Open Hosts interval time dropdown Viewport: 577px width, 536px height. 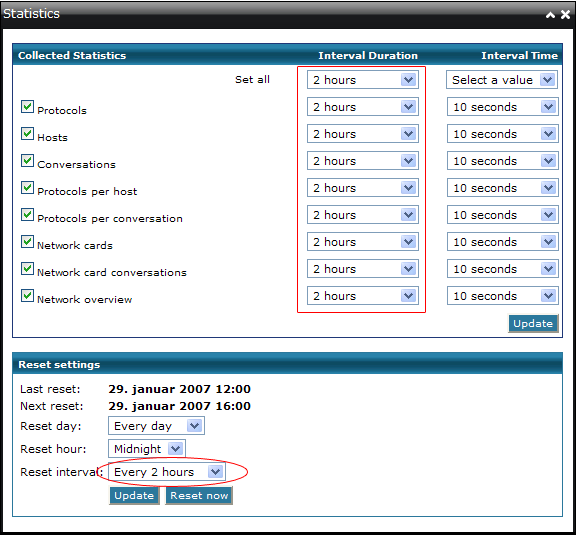(x=503, y=134)
